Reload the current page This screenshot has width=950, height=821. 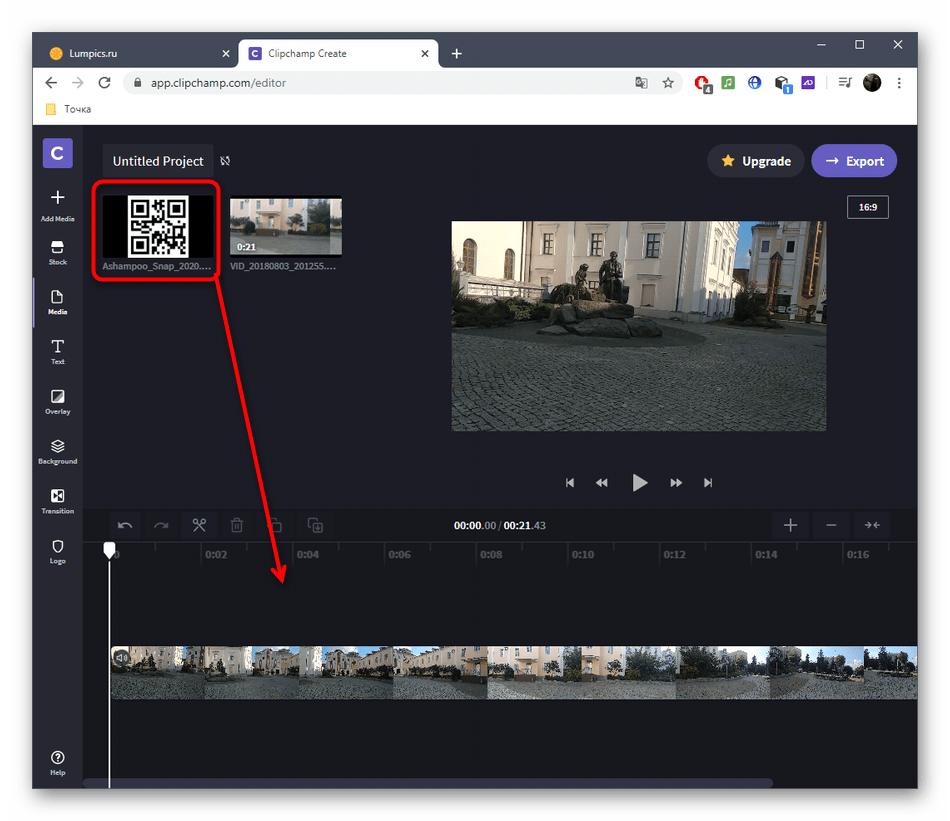[x=104, y=82]
